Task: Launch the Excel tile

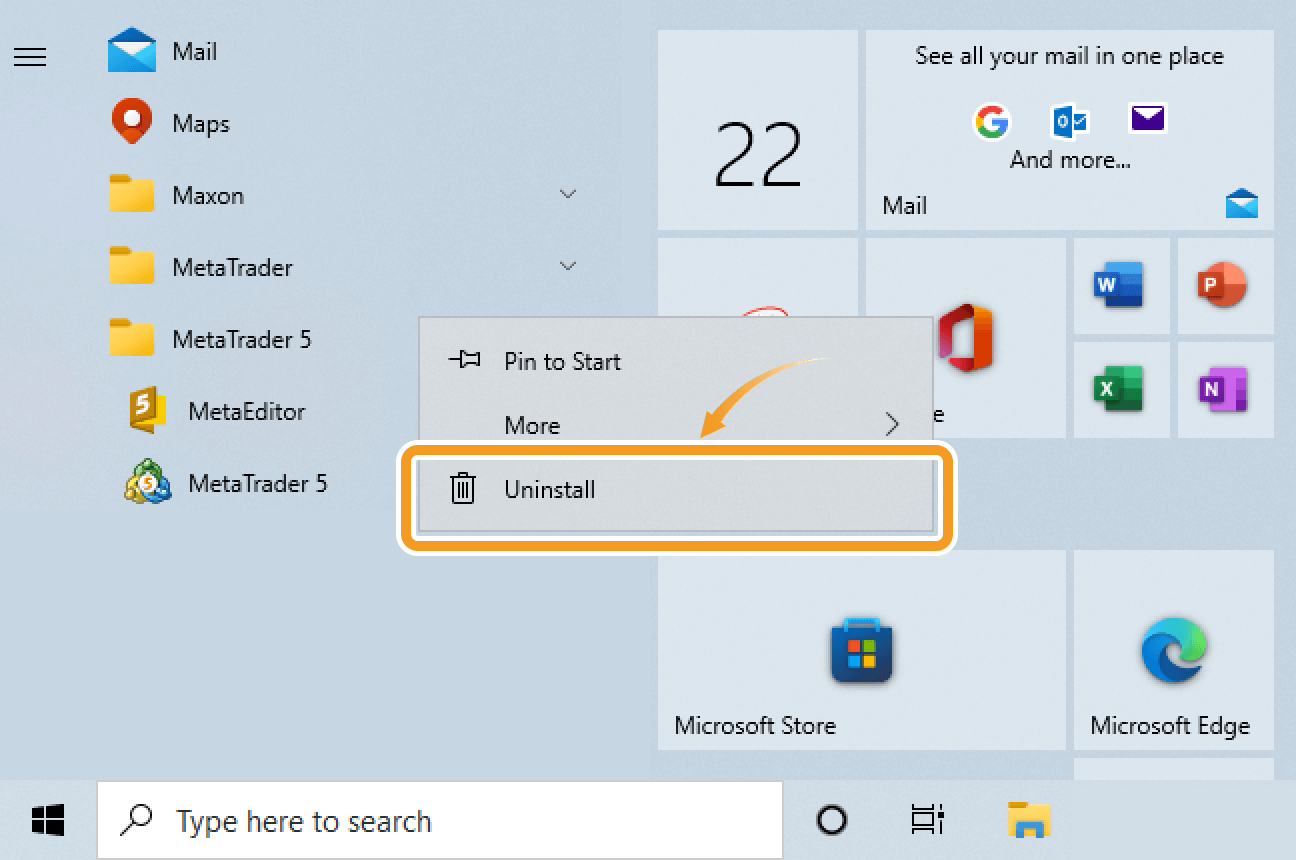Action: tap(1118, 389)
